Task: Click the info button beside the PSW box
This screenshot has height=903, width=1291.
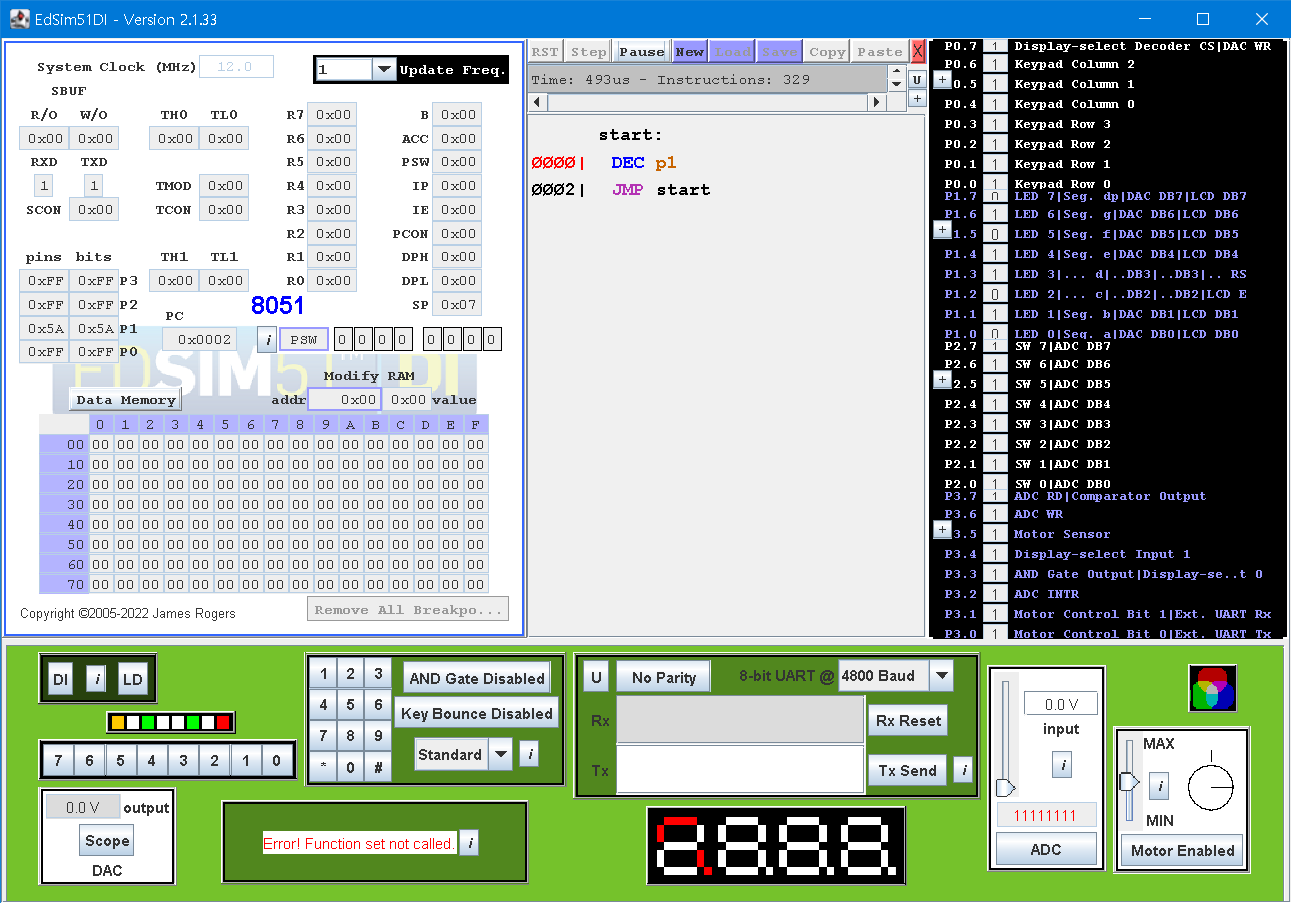Action: click(x=267, y=340)
